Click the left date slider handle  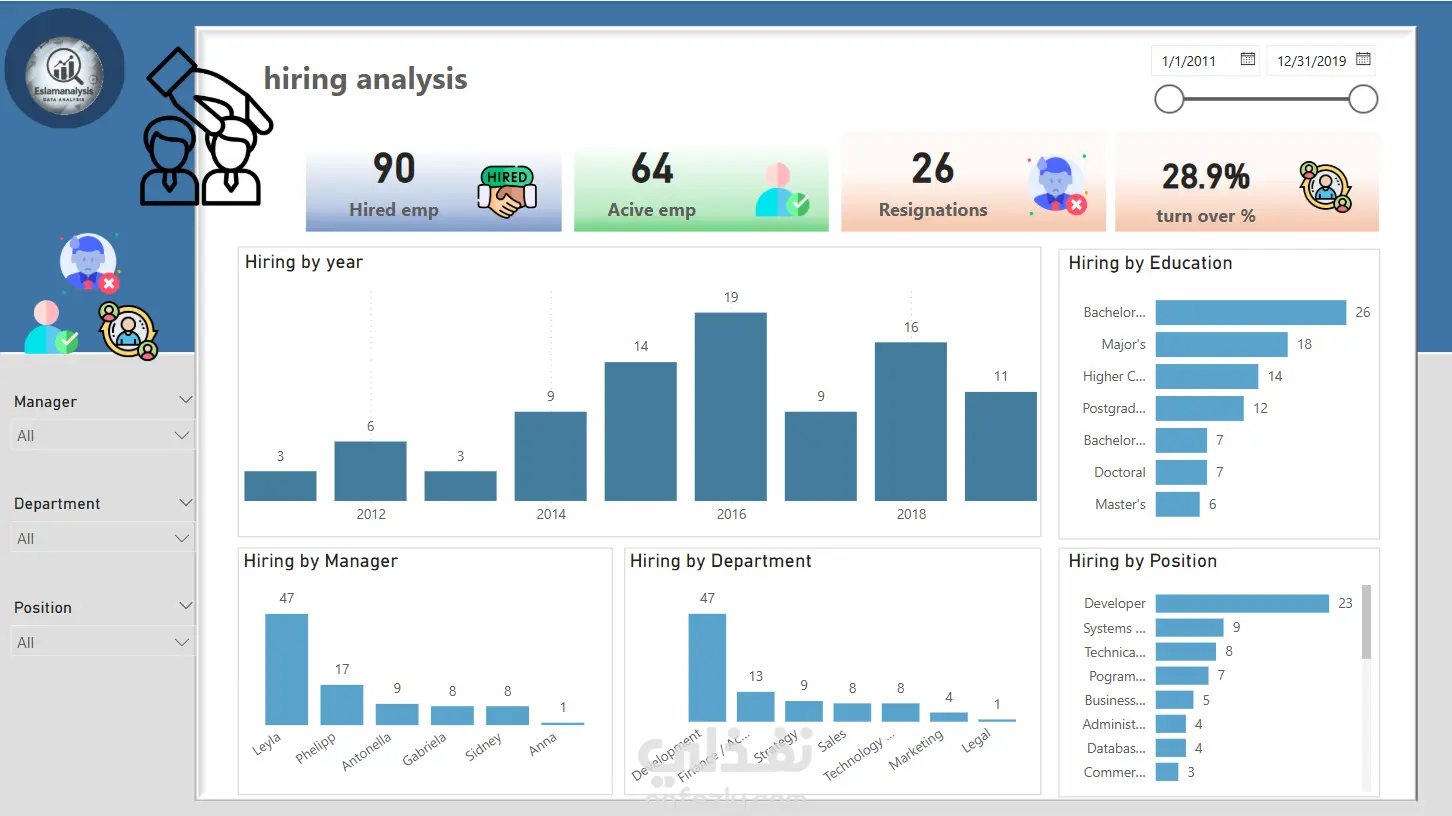coord(1169,99)
